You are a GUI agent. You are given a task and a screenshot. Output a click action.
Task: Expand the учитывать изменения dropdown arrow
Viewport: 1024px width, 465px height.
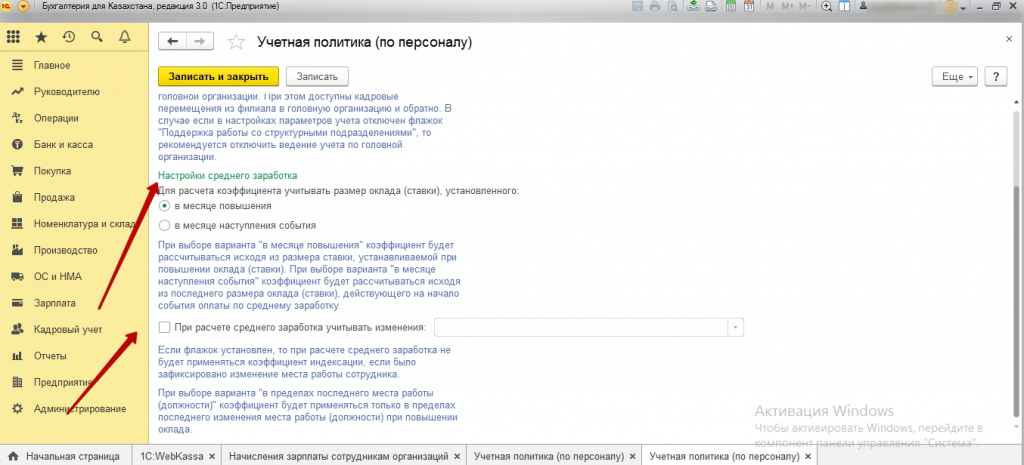coord(737,327)
